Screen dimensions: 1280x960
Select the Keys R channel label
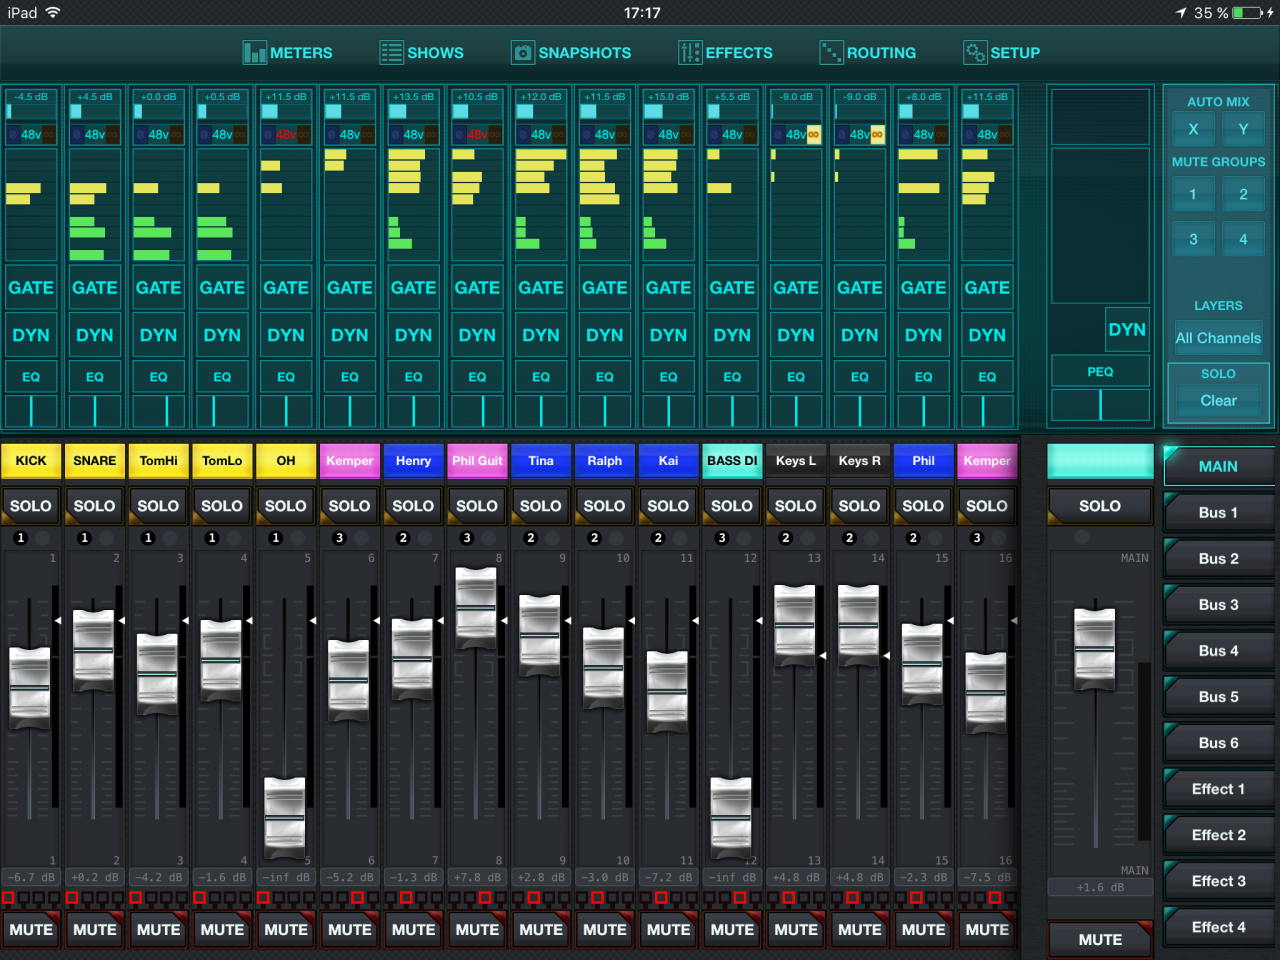tap(859, 461)
